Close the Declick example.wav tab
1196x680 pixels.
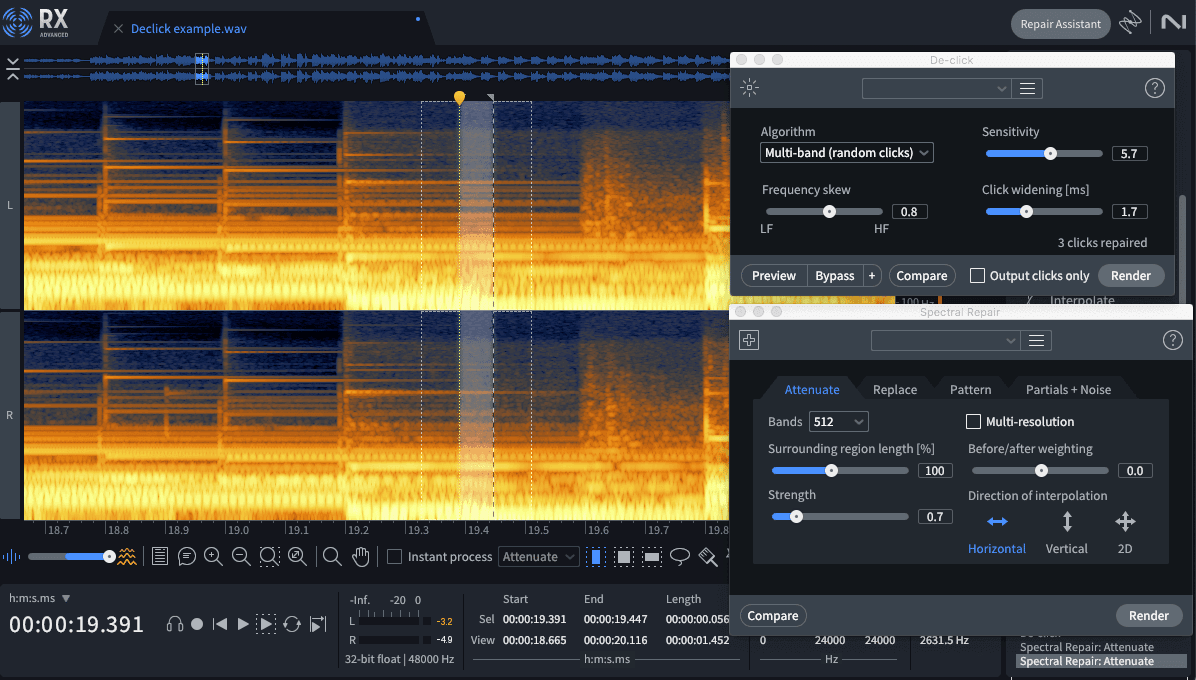[118, 29]
